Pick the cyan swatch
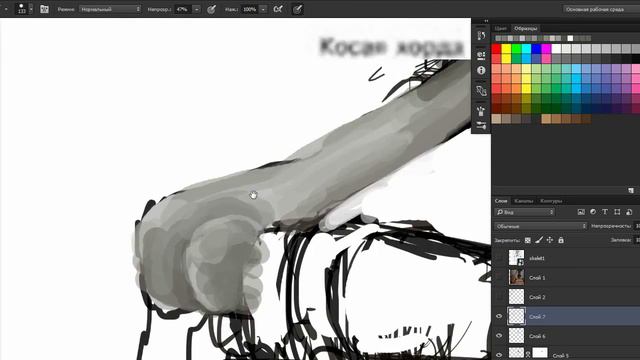 tap(527, 49)
